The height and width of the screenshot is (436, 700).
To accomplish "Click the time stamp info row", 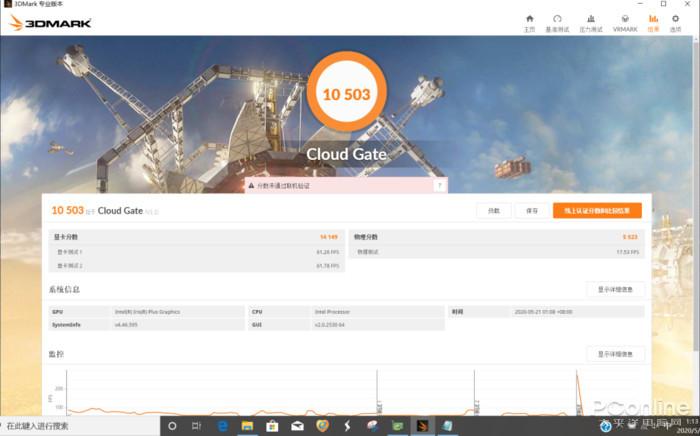I will coord(546,312).
